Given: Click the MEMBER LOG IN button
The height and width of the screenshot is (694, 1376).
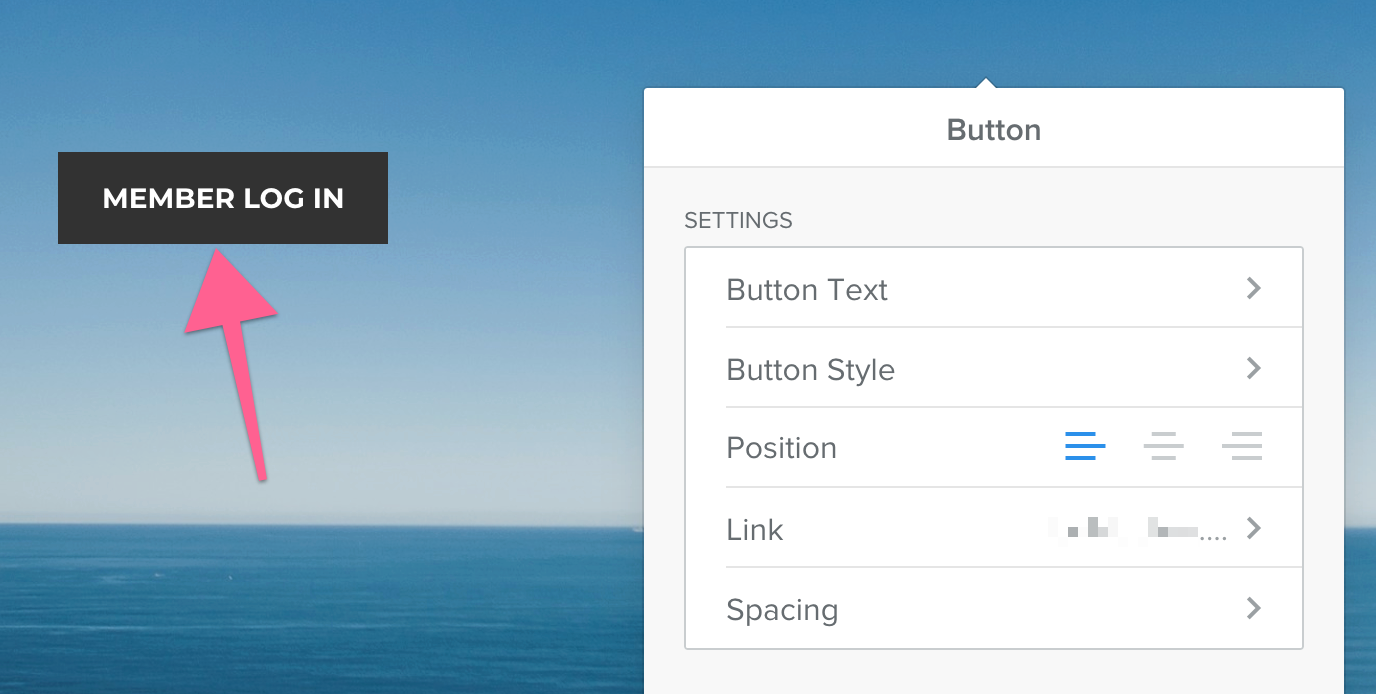Looking at the screenshot, I should click(x=223, y=198).
